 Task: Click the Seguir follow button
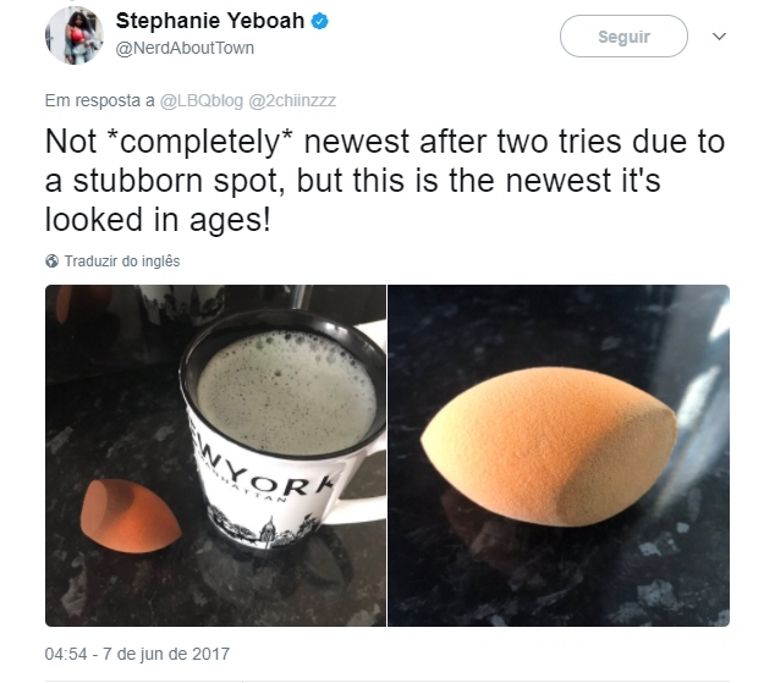[623, 36]
